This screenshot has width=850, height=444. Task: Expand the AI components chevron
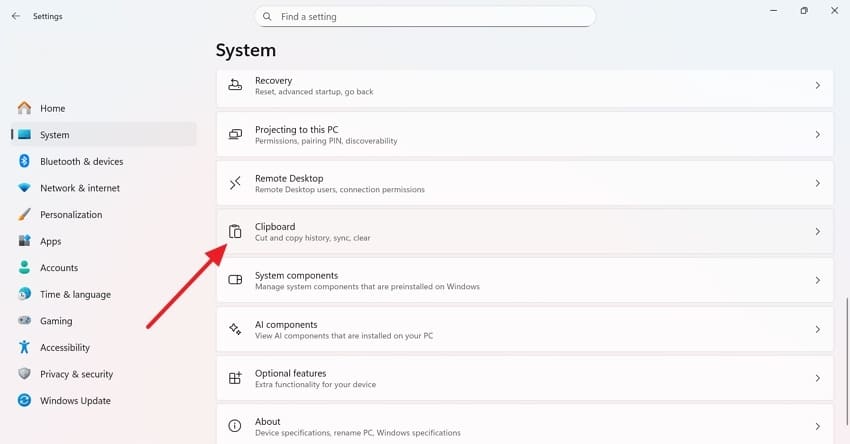pyautogui.click(x=817, y=329)
